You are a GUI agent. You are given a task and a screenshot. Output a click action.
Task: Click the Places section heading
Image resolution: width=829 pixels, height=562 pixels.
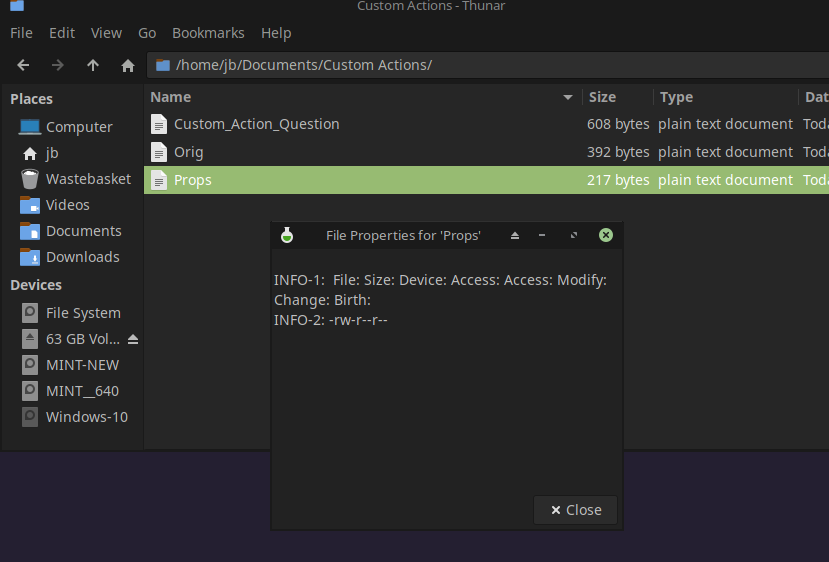tap(31, 99)
